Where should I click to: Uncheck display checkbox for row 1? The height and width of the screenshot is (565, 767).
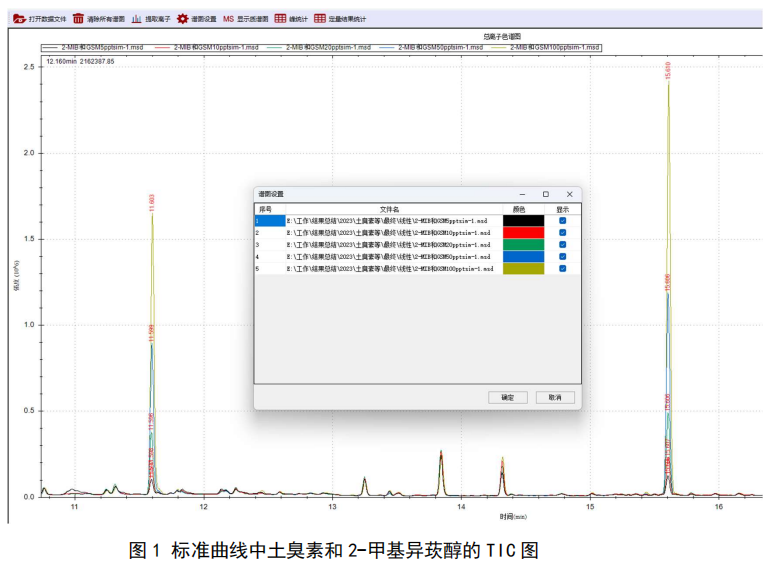pos(562,220)
